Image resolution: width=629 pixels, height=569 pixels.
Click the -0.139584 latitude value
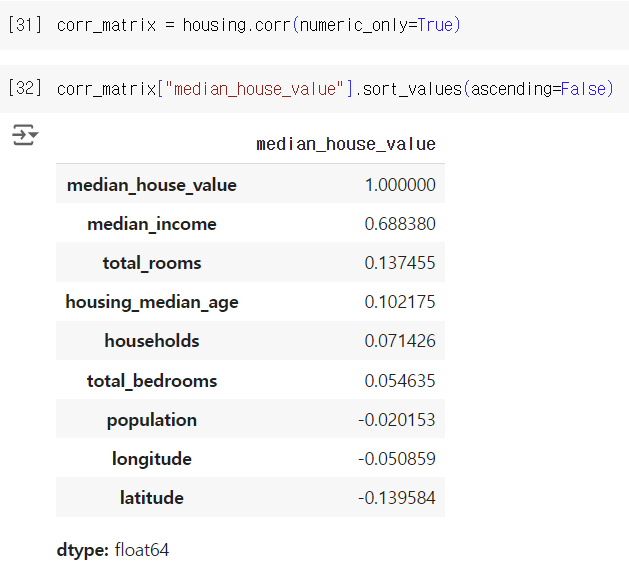pyautogui.click(x=397, y=498)
